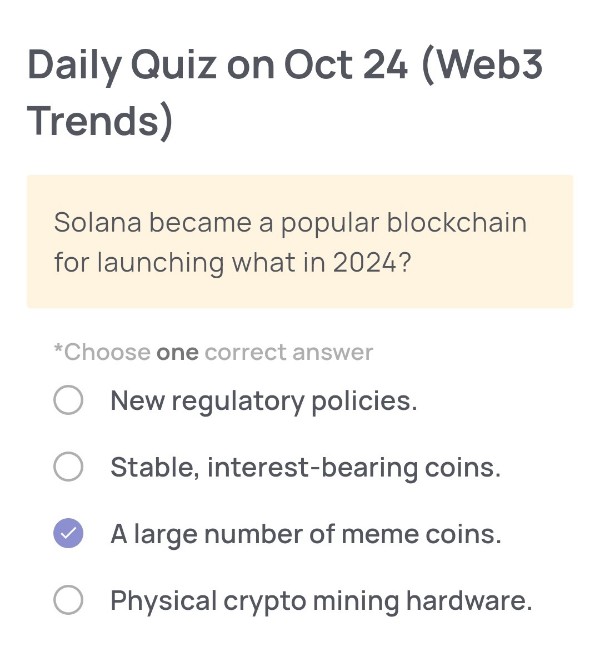This screenshot has height=672, width=600.
Task: Choose the "Stable, interest-bearing coins" radio button
Action: tap(68, 467)
